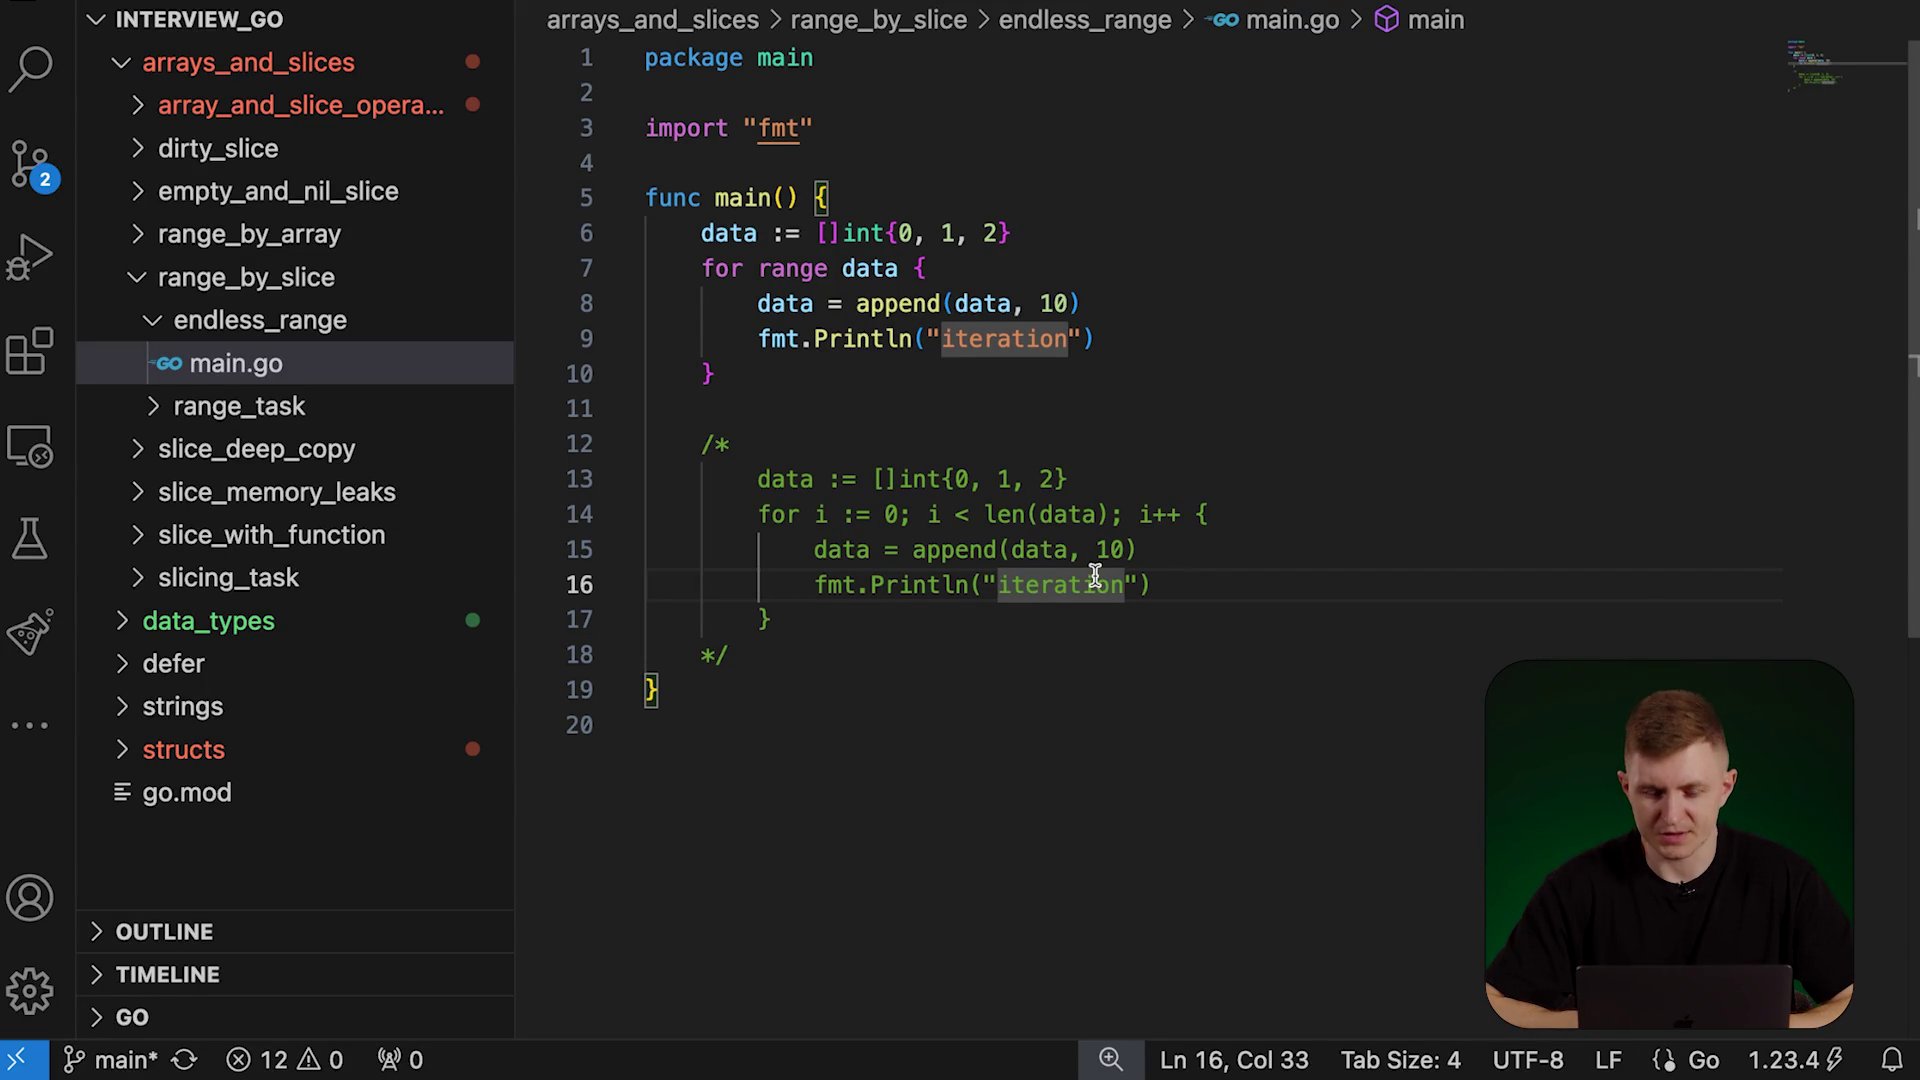
Task: Collapse the arrays_and_slices folder
Action: [121, 62]
